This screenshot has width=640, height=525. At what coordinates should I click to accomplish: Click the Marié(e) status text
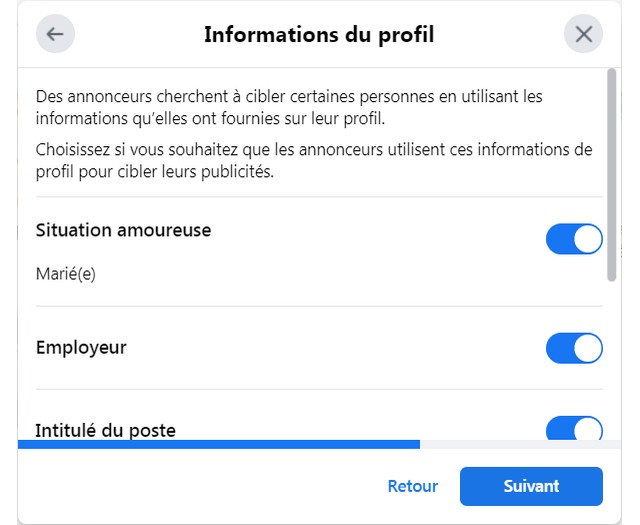[66, 274]
